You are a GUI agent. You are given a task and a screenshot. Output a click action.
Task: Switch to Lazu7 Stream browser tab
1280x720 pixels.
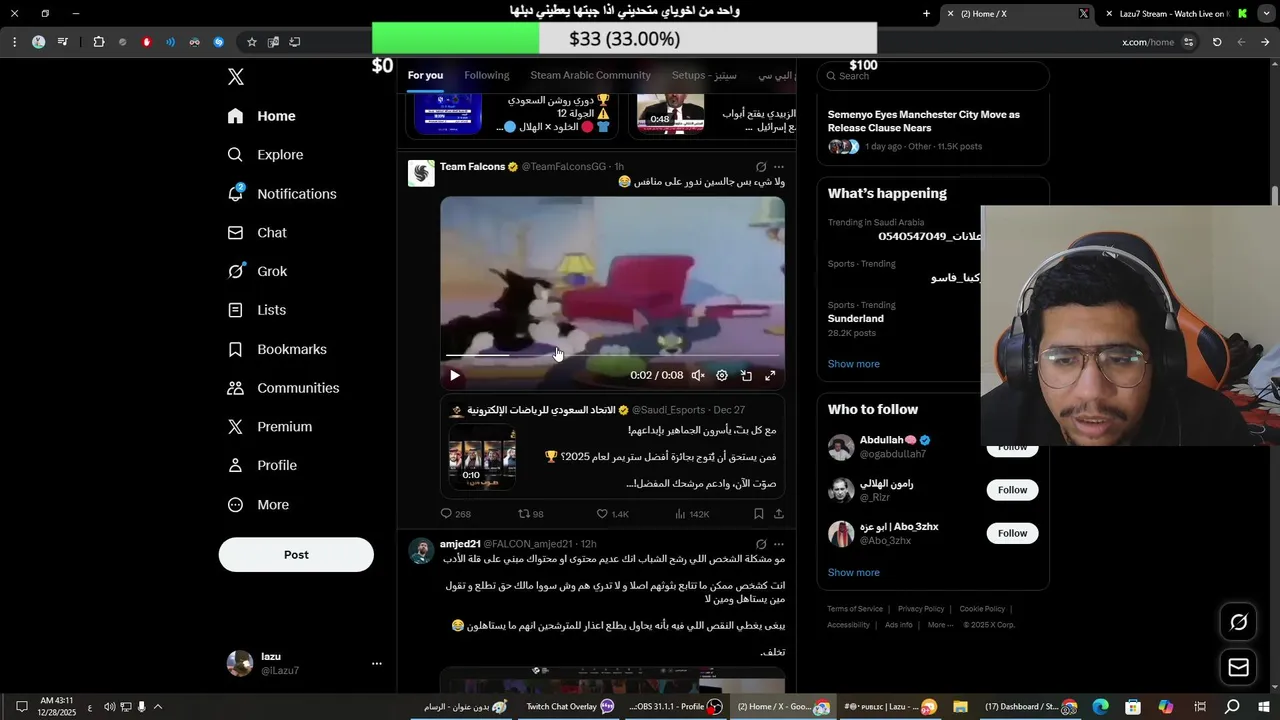tap(1176, 14)
